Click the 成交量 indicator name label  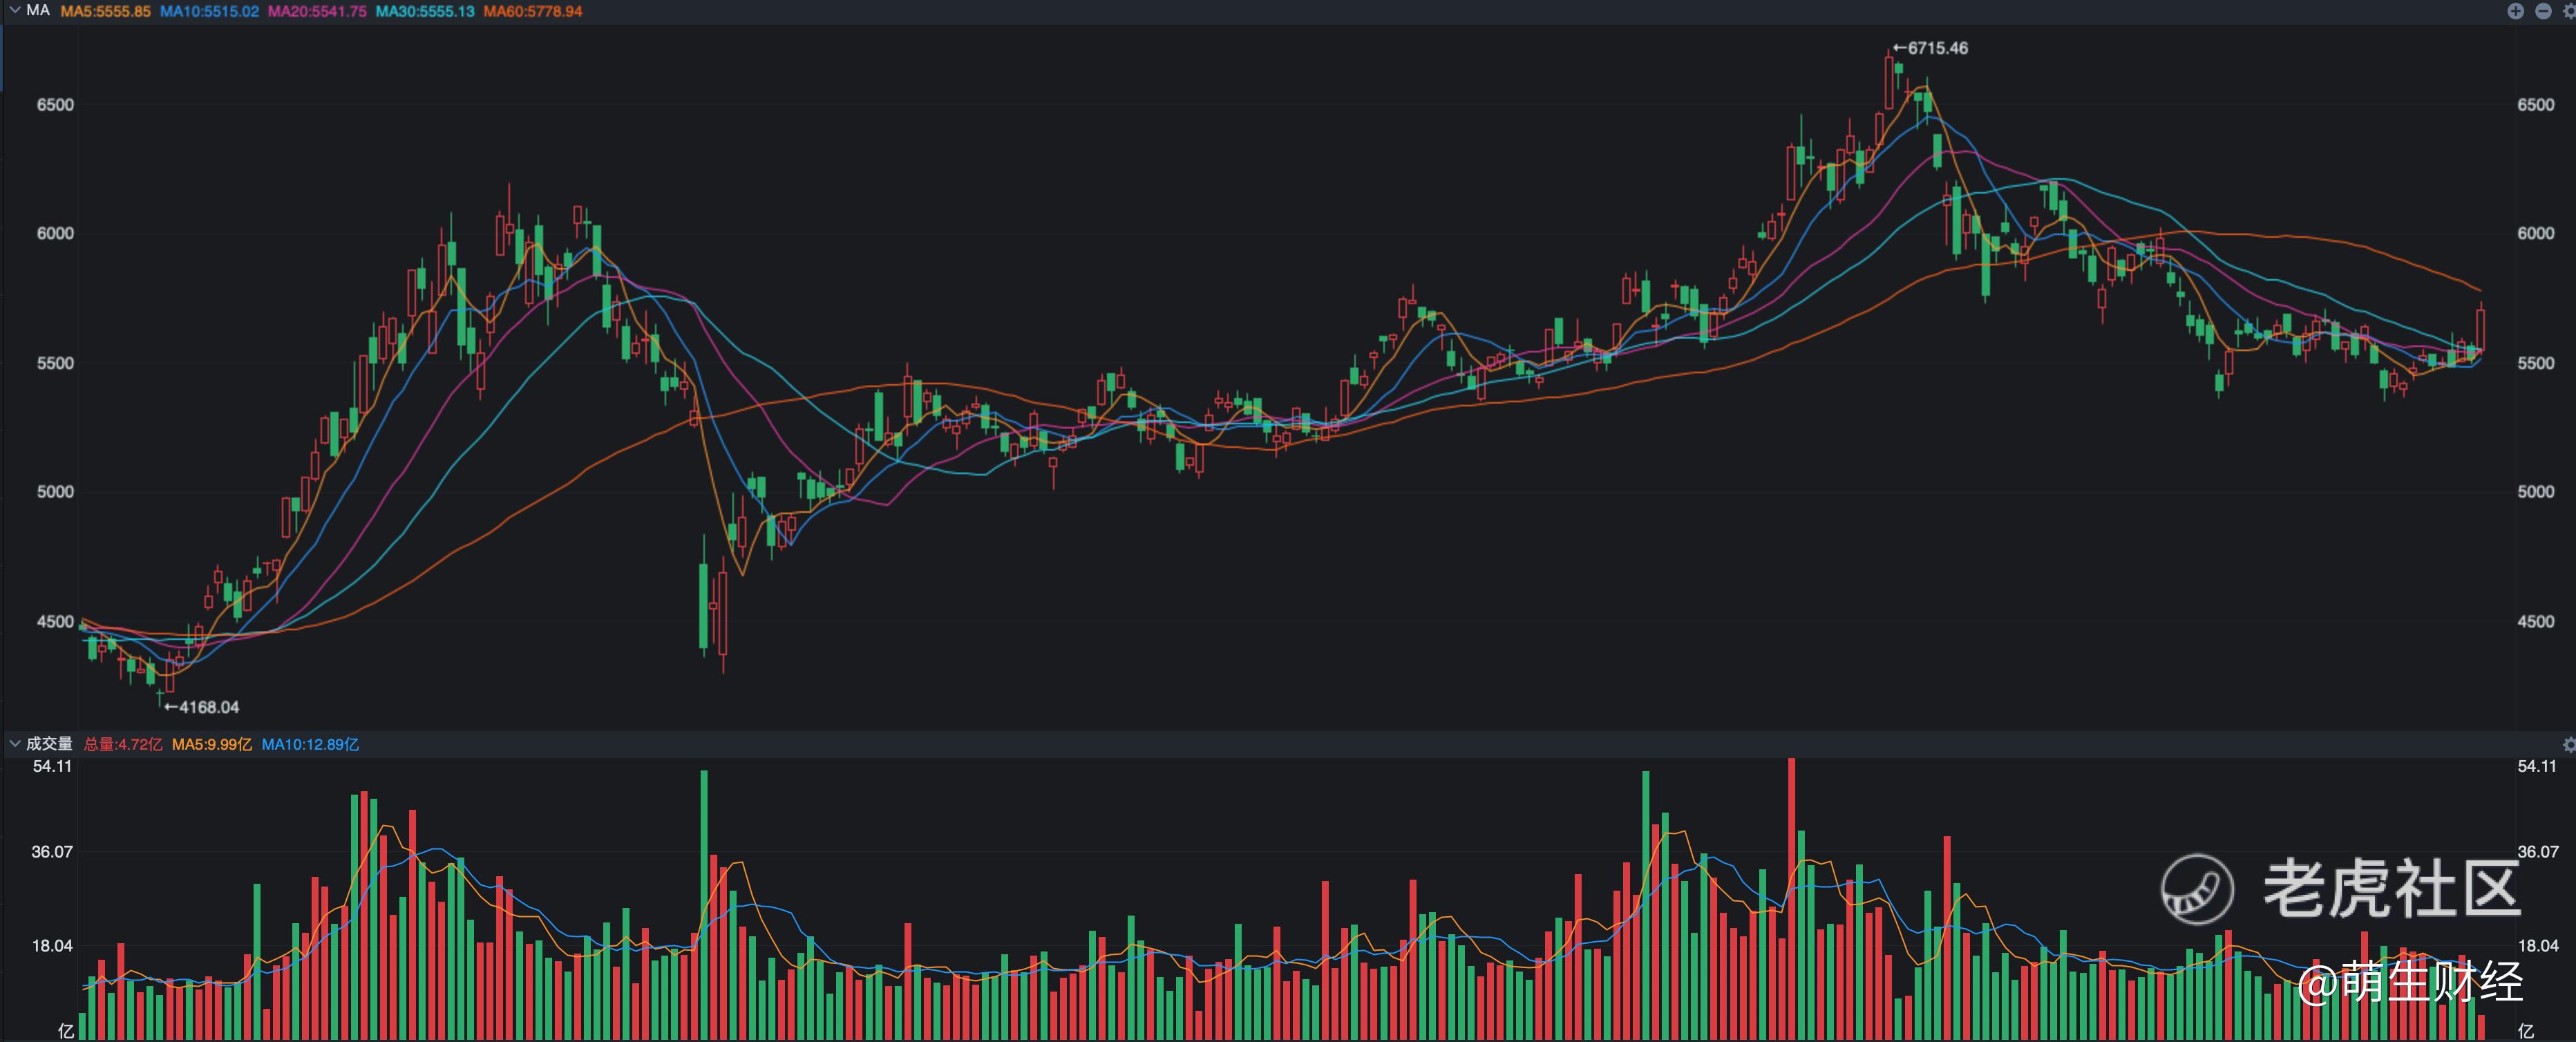click(x=49, y=744)
